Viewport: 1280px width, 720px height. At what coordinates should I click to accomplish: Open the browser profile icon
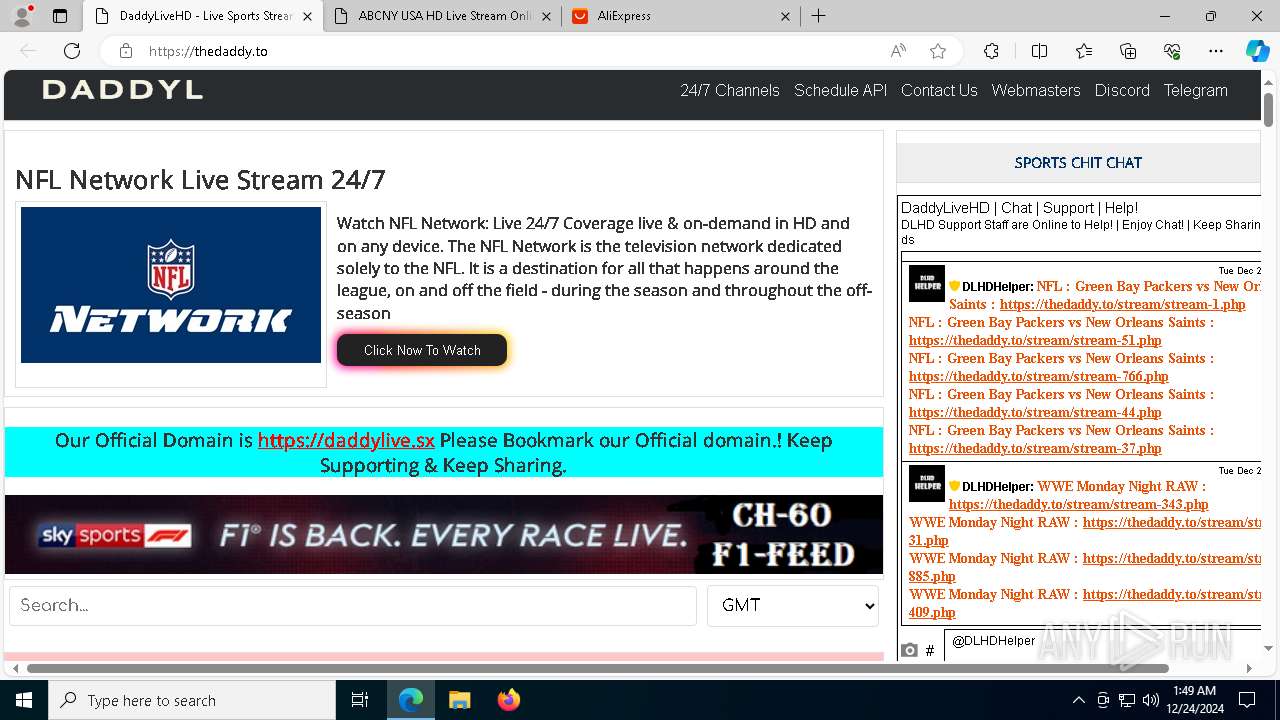pyautogui.click(x=22, y=16)
